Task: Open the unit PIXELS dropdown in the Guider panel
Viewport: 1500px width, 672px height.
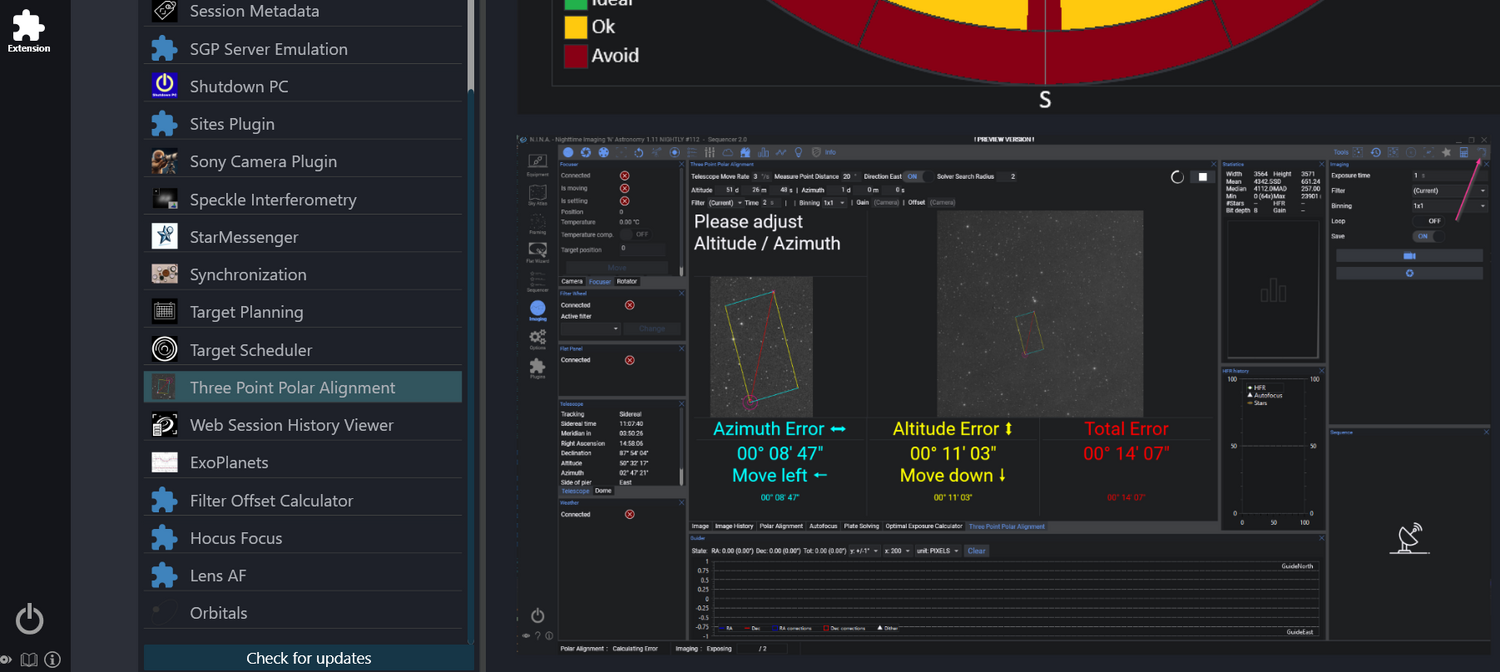Action: pos(937,551)
